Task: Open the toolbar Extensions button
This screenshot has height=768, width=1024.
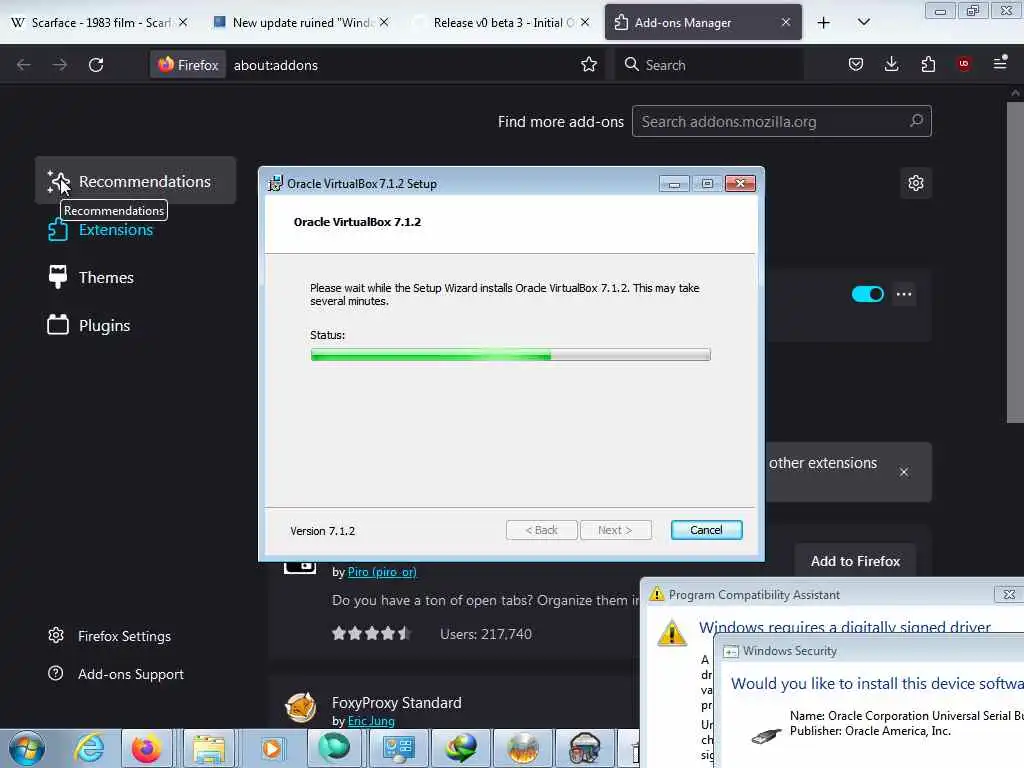Action: click(x=928, y=64)
